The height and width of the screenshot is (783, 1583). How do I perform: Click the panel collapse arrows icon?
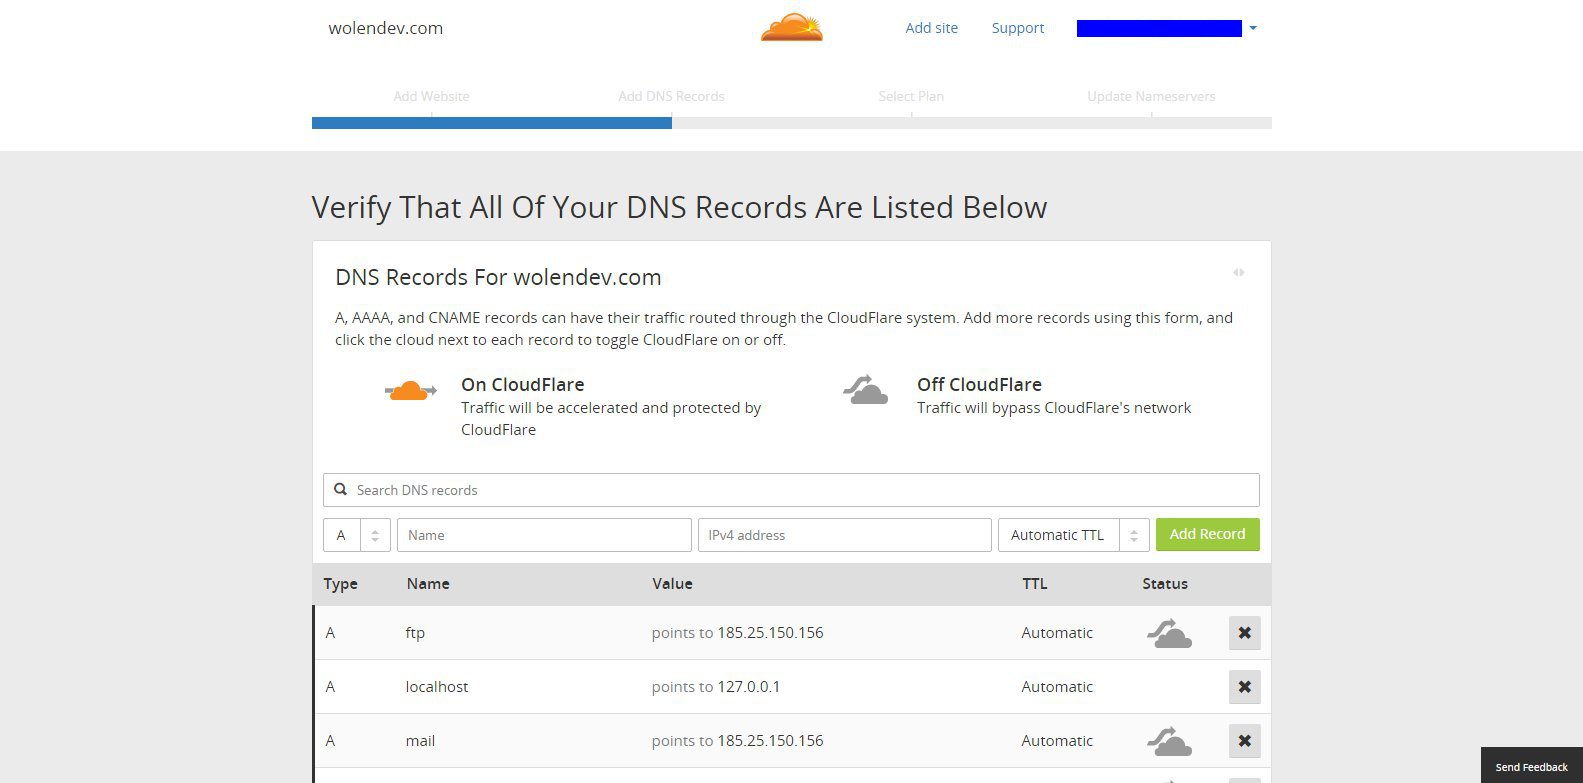click(1238, 272)
